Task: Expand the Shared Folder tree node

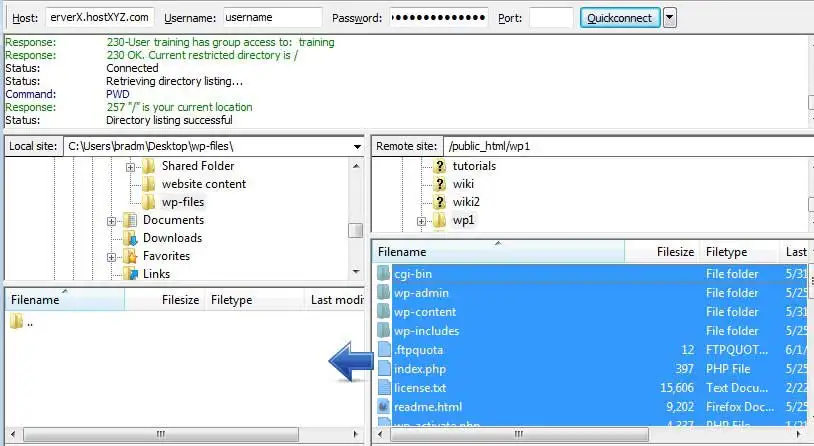Action: point(130,167)
